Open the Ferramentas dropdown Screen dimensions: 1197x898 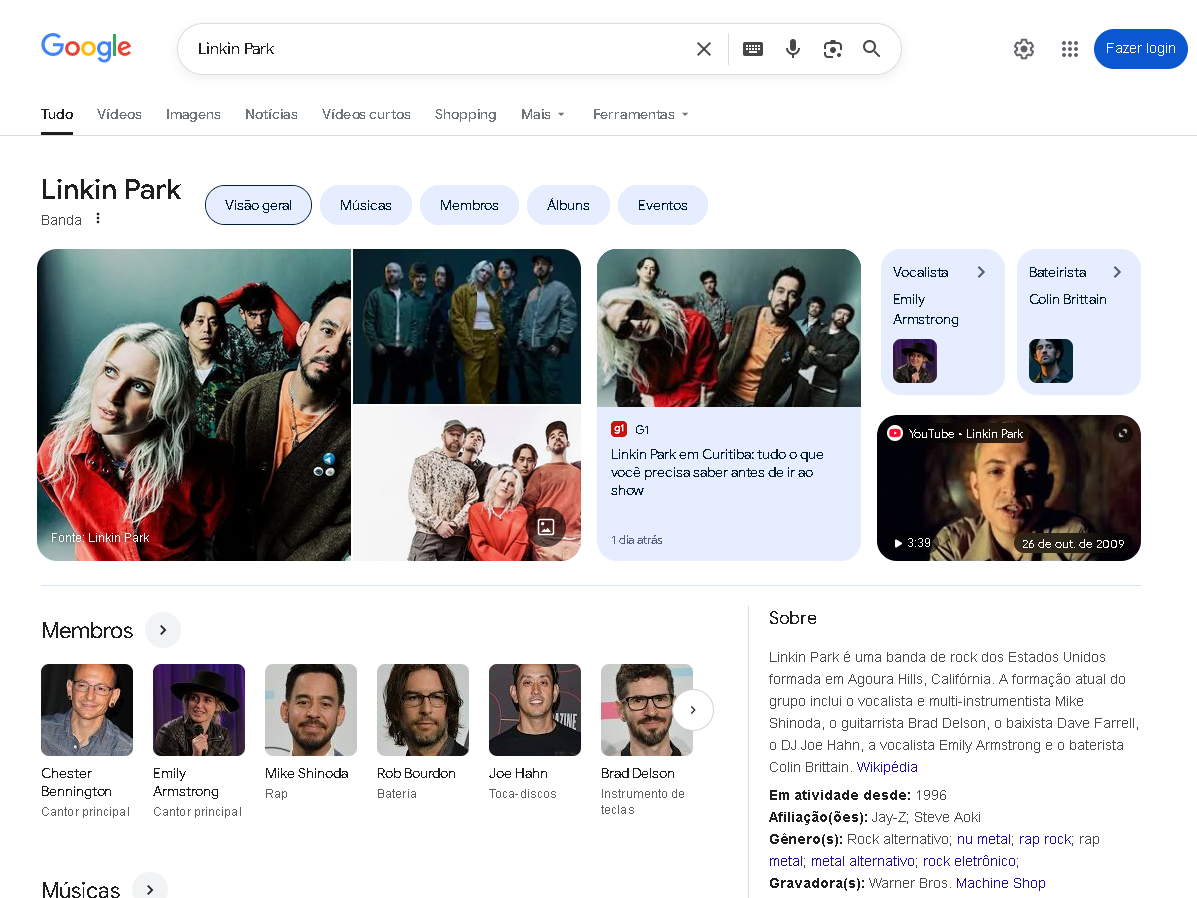click(640, 114)
